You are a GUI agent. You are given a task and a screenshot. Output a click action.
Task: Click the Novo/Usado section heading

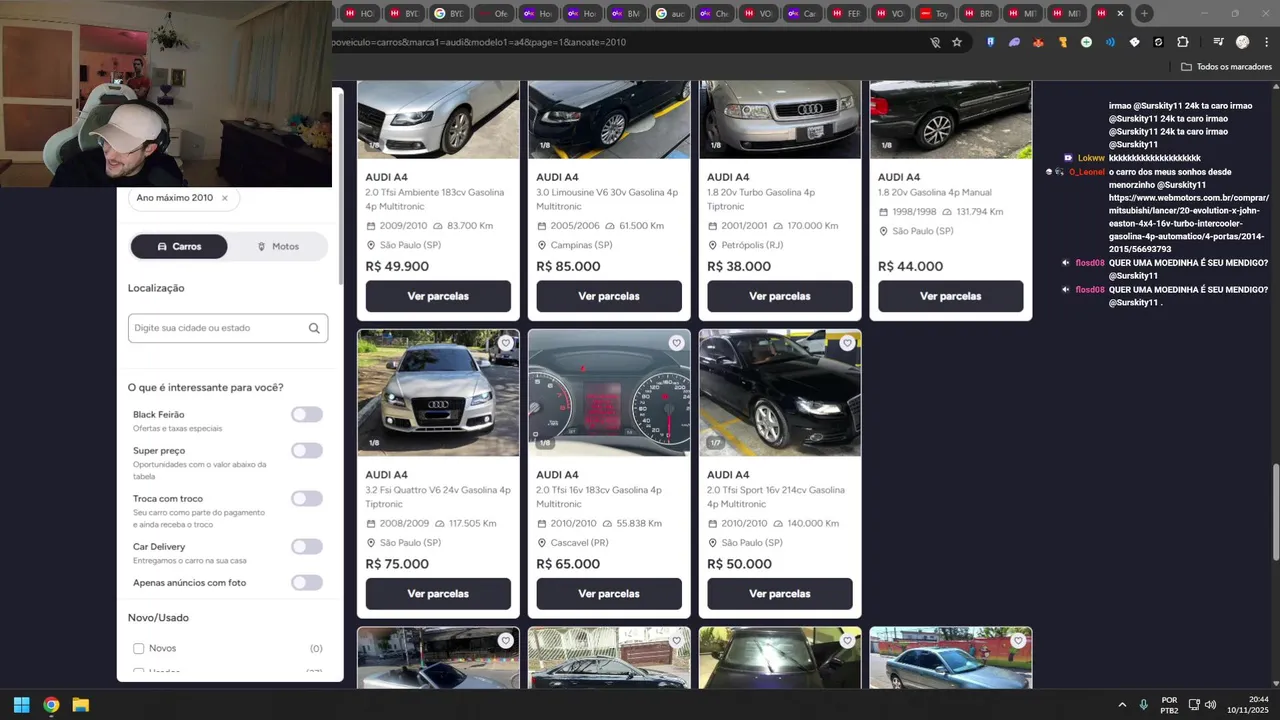pyautogui.click(x=158, y=618)
